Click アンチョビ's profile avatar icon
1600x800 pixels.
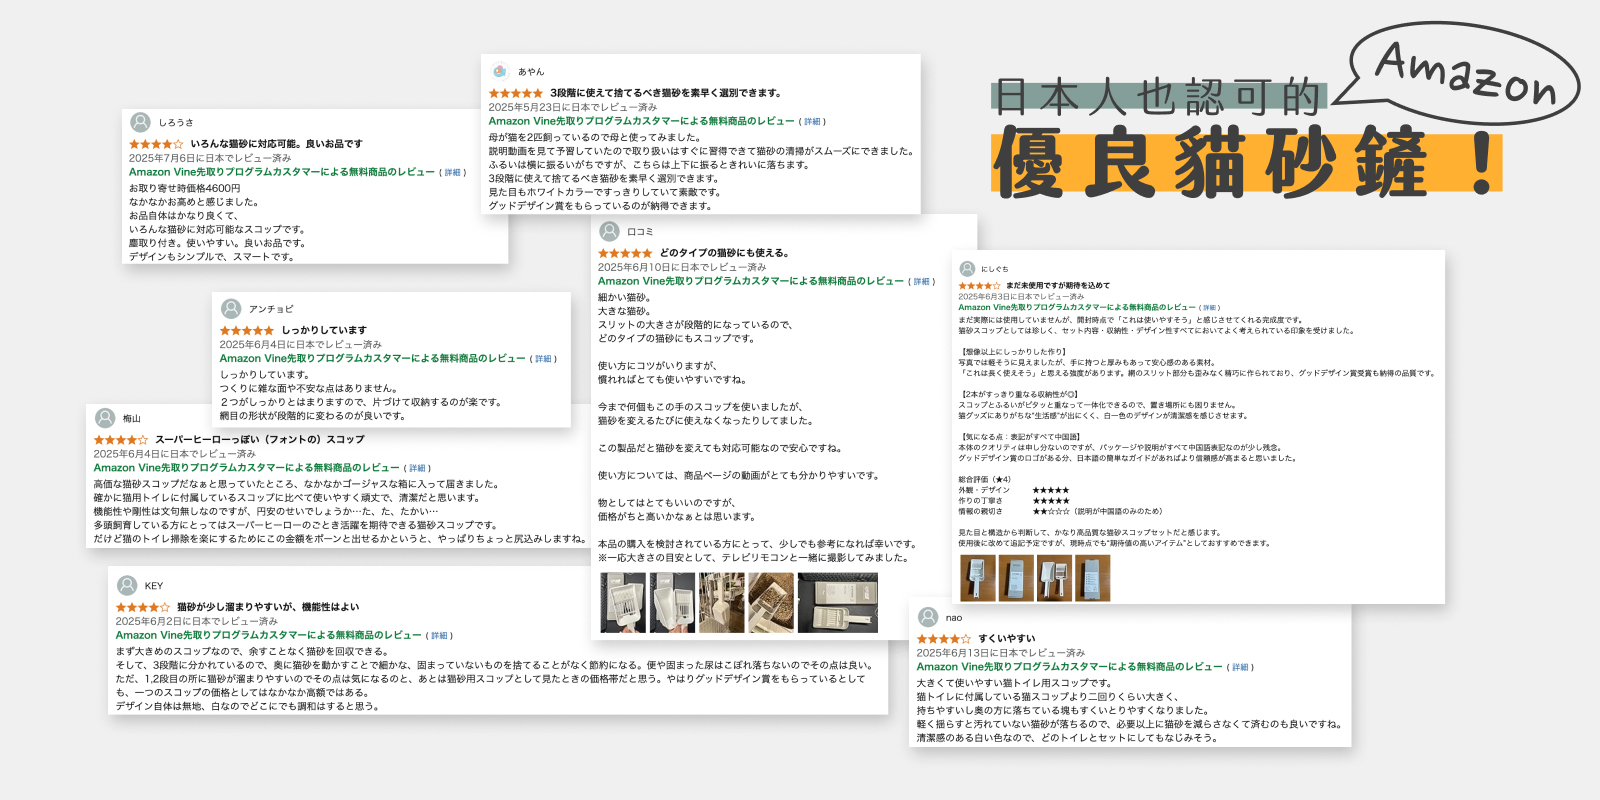pos(231,309)
